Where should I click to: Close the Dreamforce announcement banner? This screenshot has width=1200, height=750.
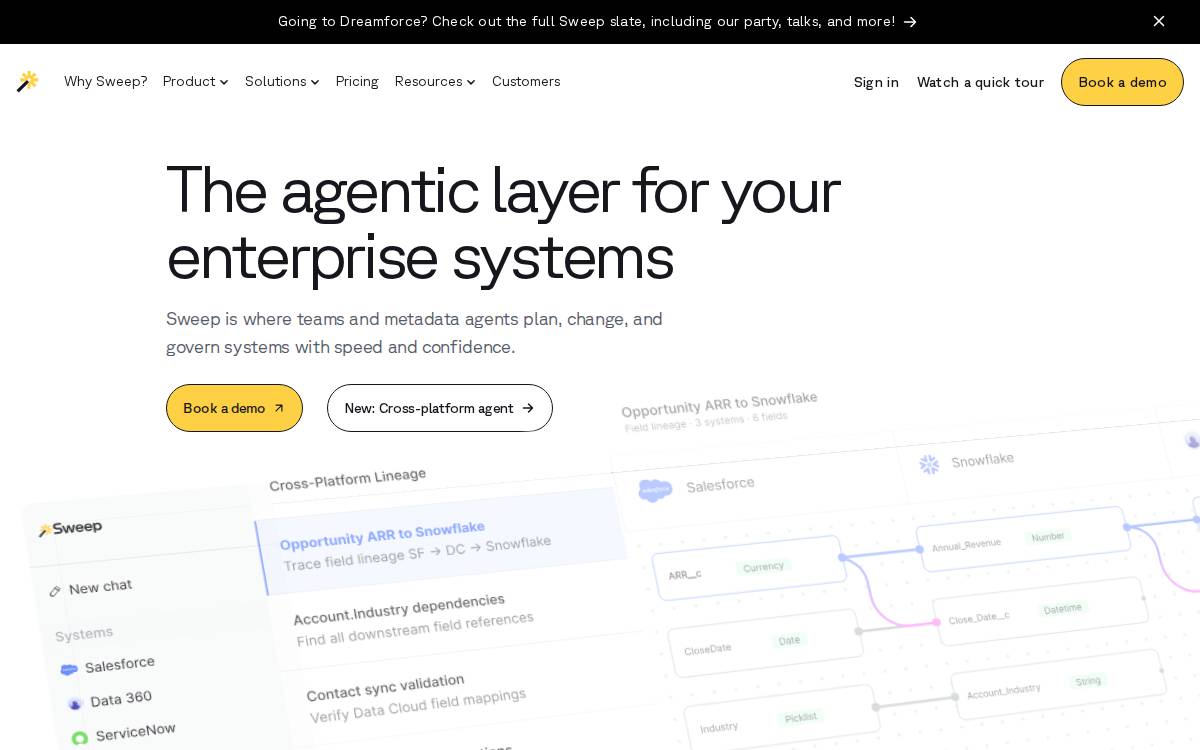pos(1159,21)
